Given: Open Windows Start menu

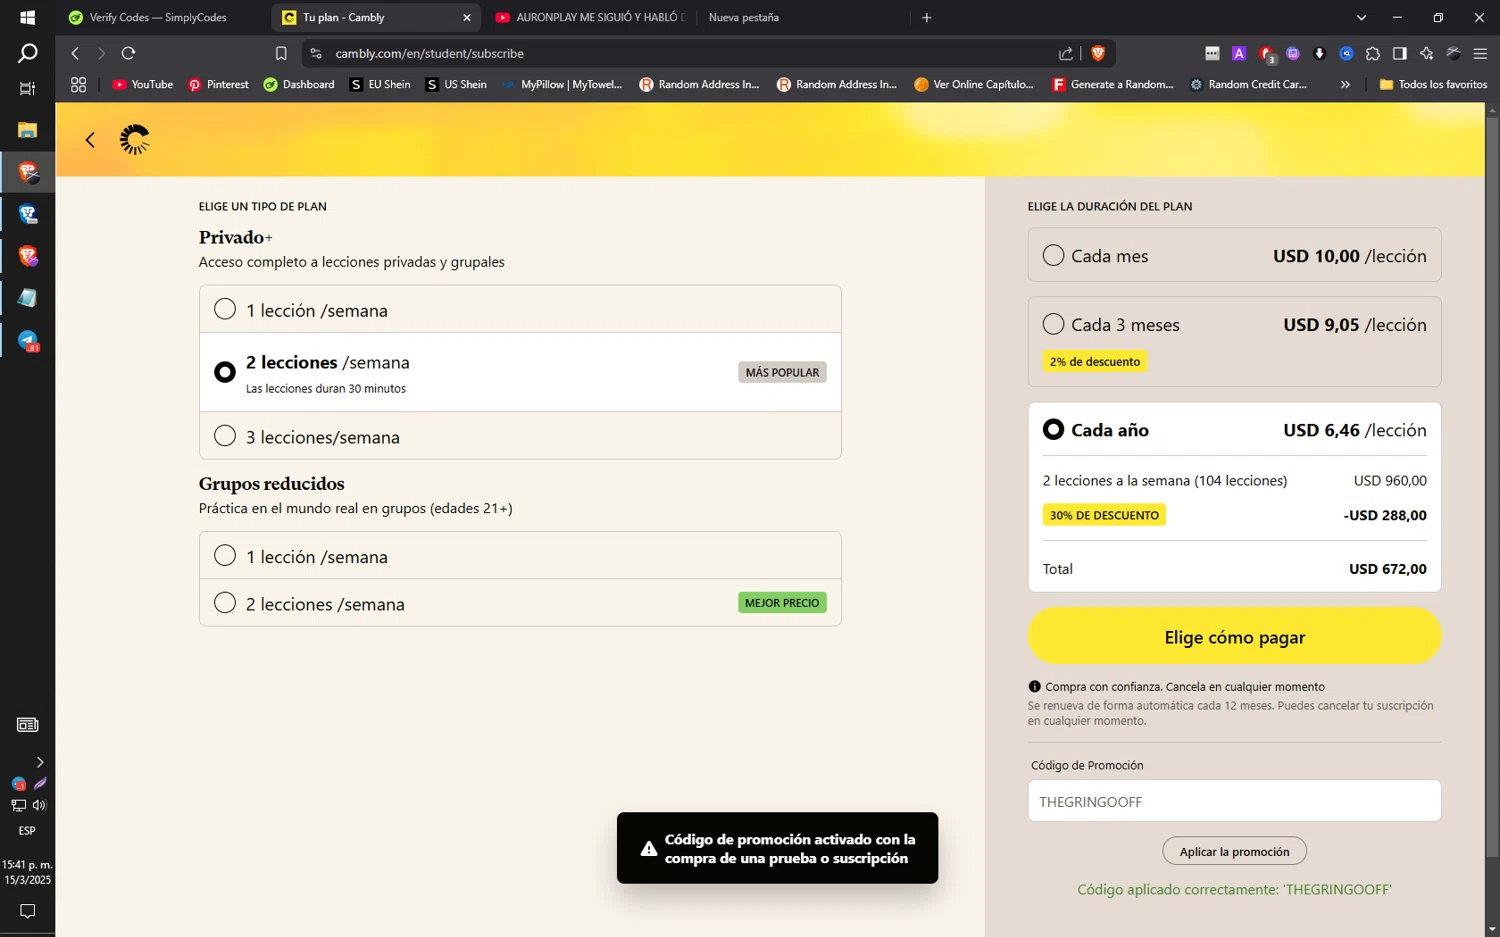Looking at the screenshot, I should coord(27,17).
